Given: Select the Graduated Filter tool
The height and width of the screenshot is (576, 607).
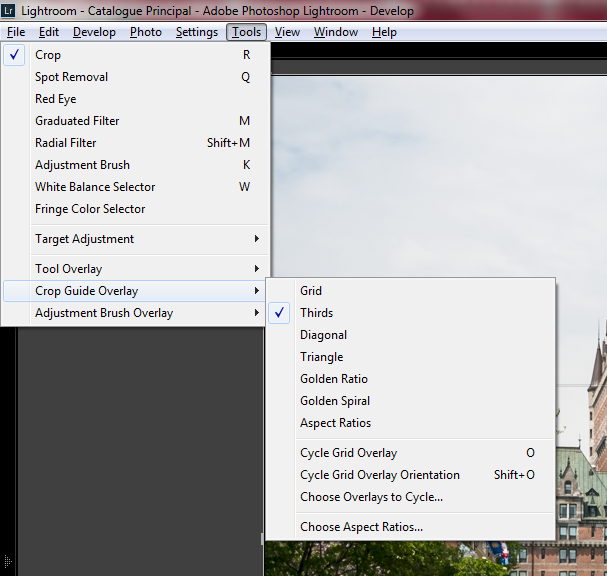Looking at the screenshot, I should [x=135, y=121].
